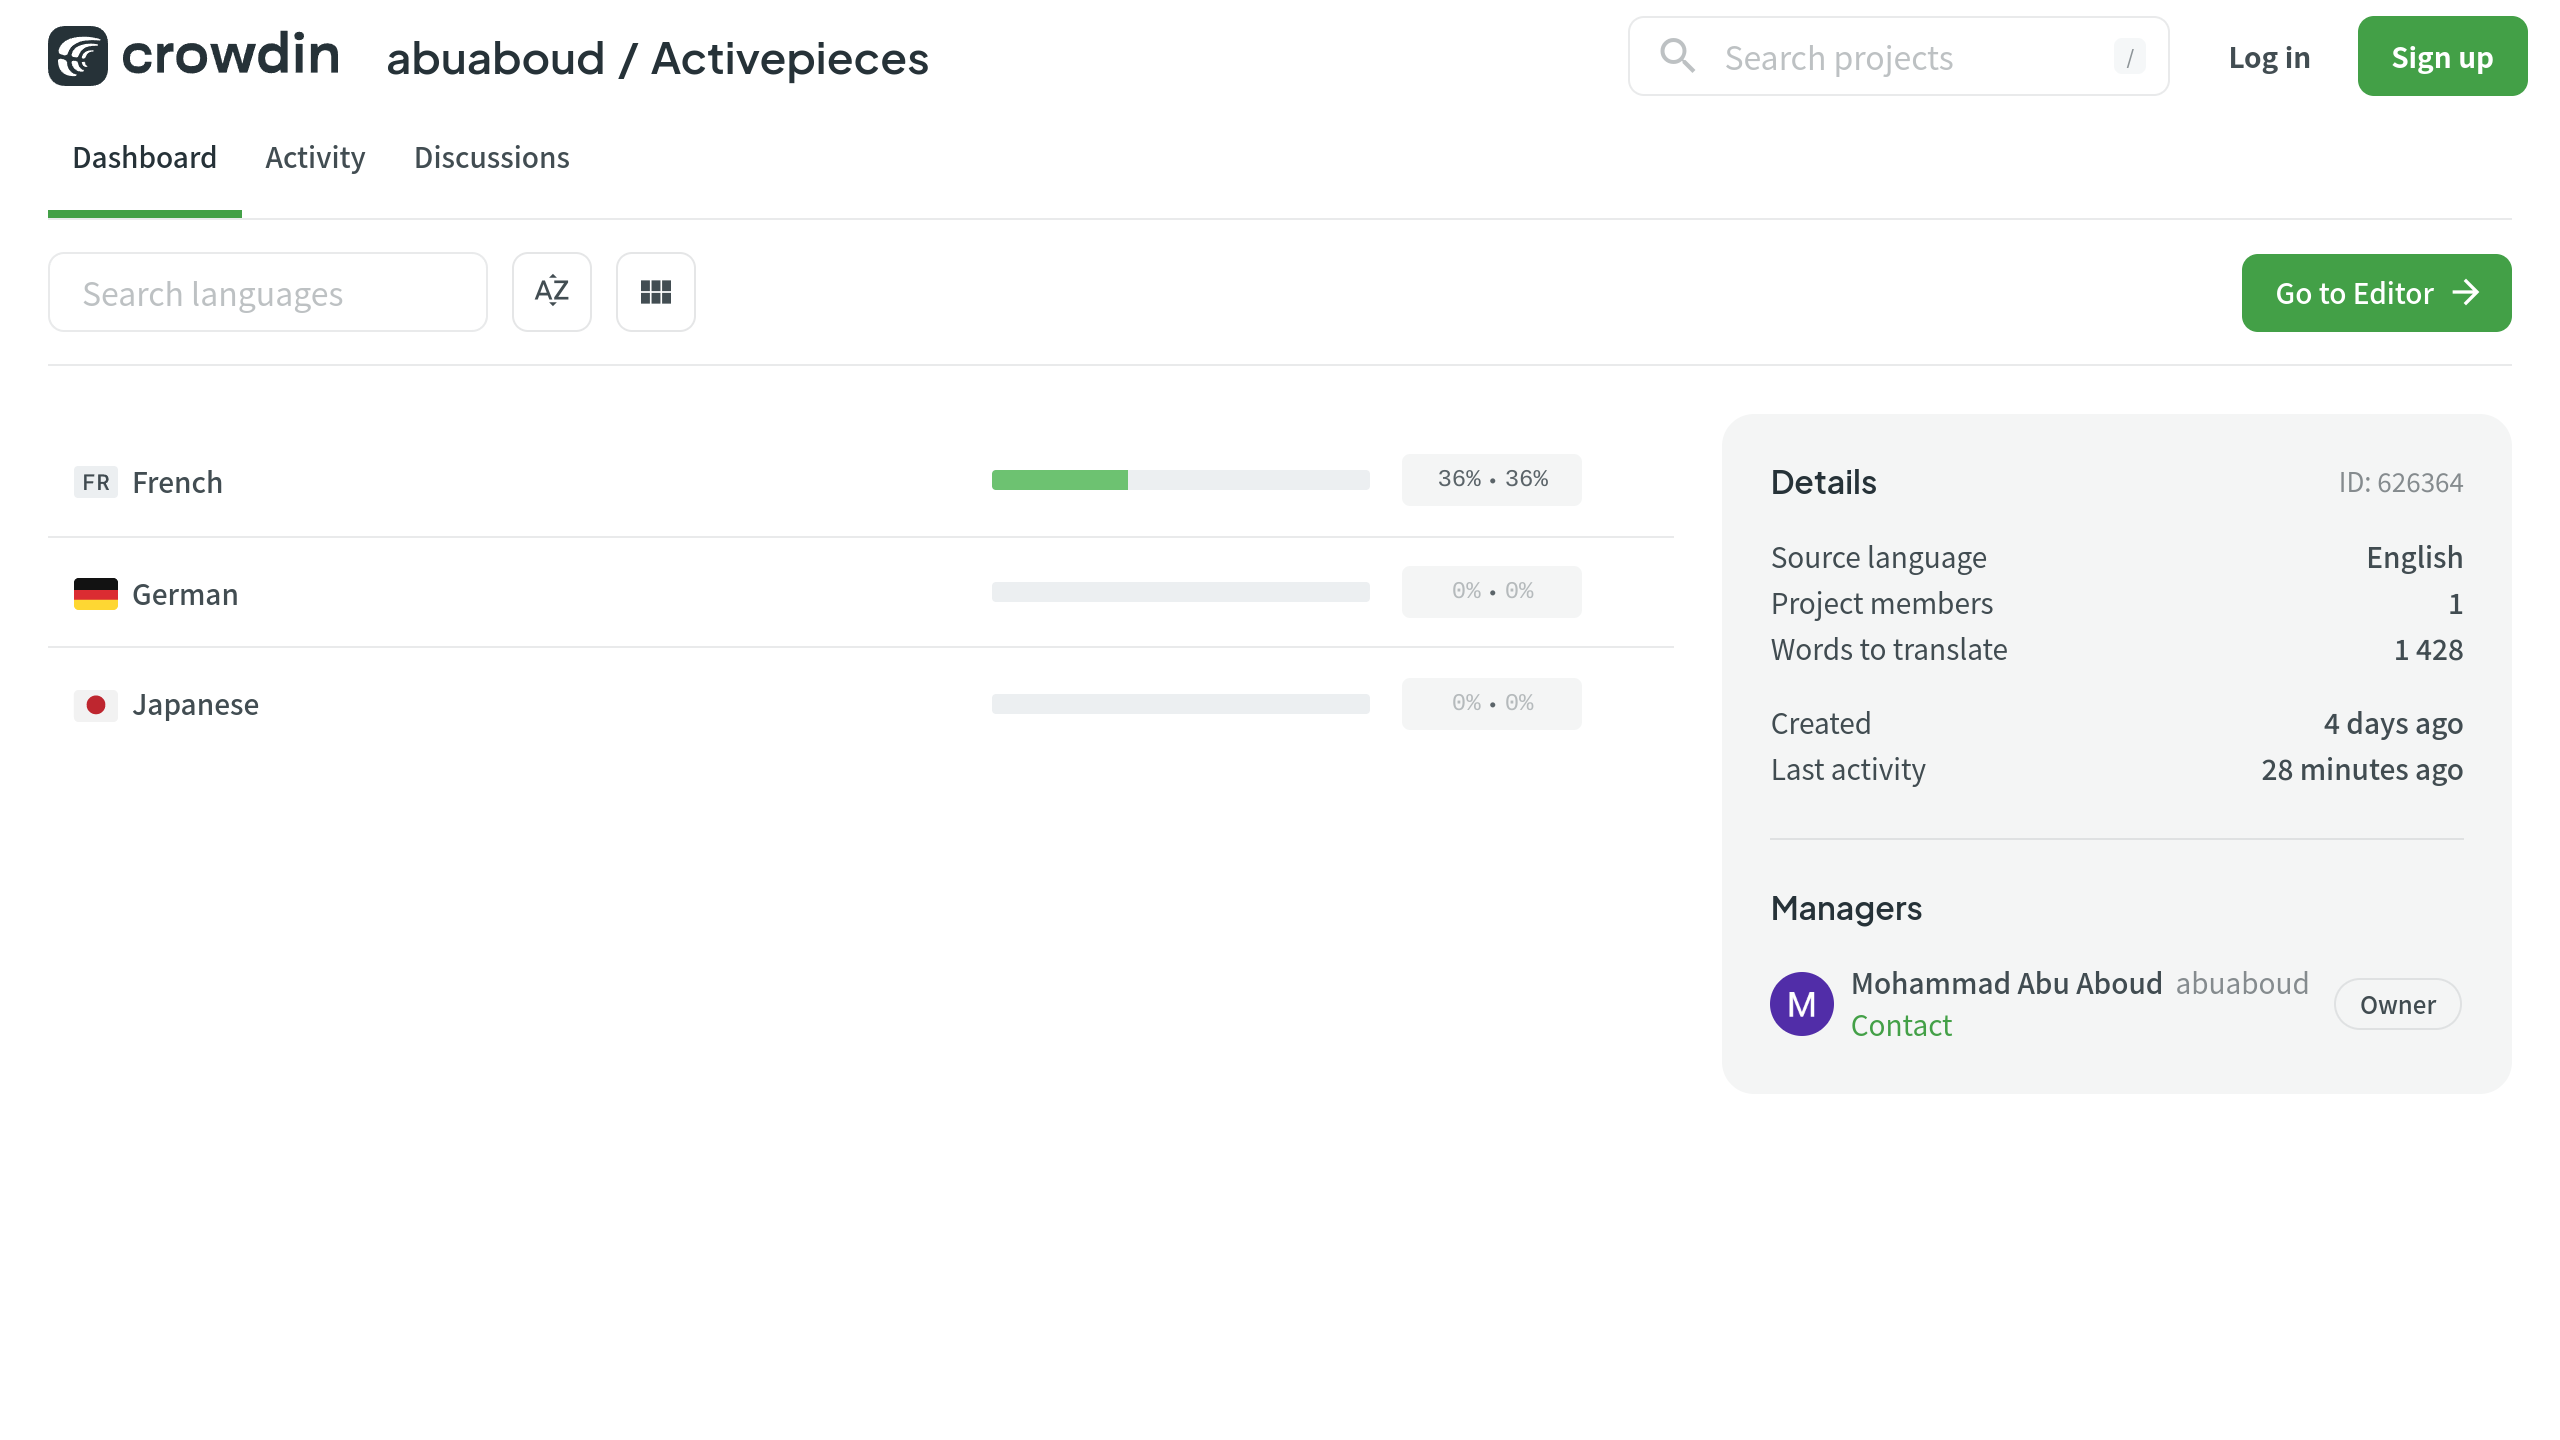This screenshot has width=2560, height=1440.
Task: Click the FR language badge
Action: [96, 482]
